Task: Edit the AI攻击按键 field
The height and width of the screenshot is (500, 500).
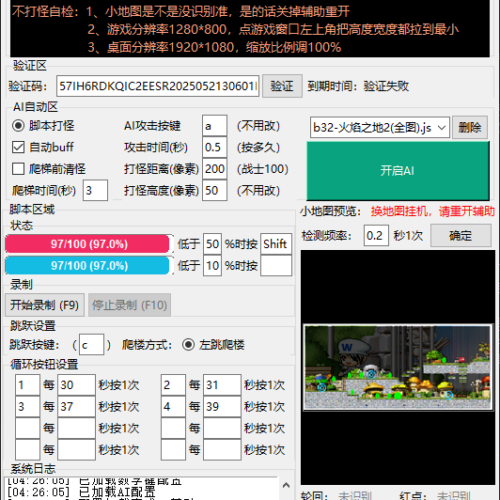Action: [x=215, y=126]
